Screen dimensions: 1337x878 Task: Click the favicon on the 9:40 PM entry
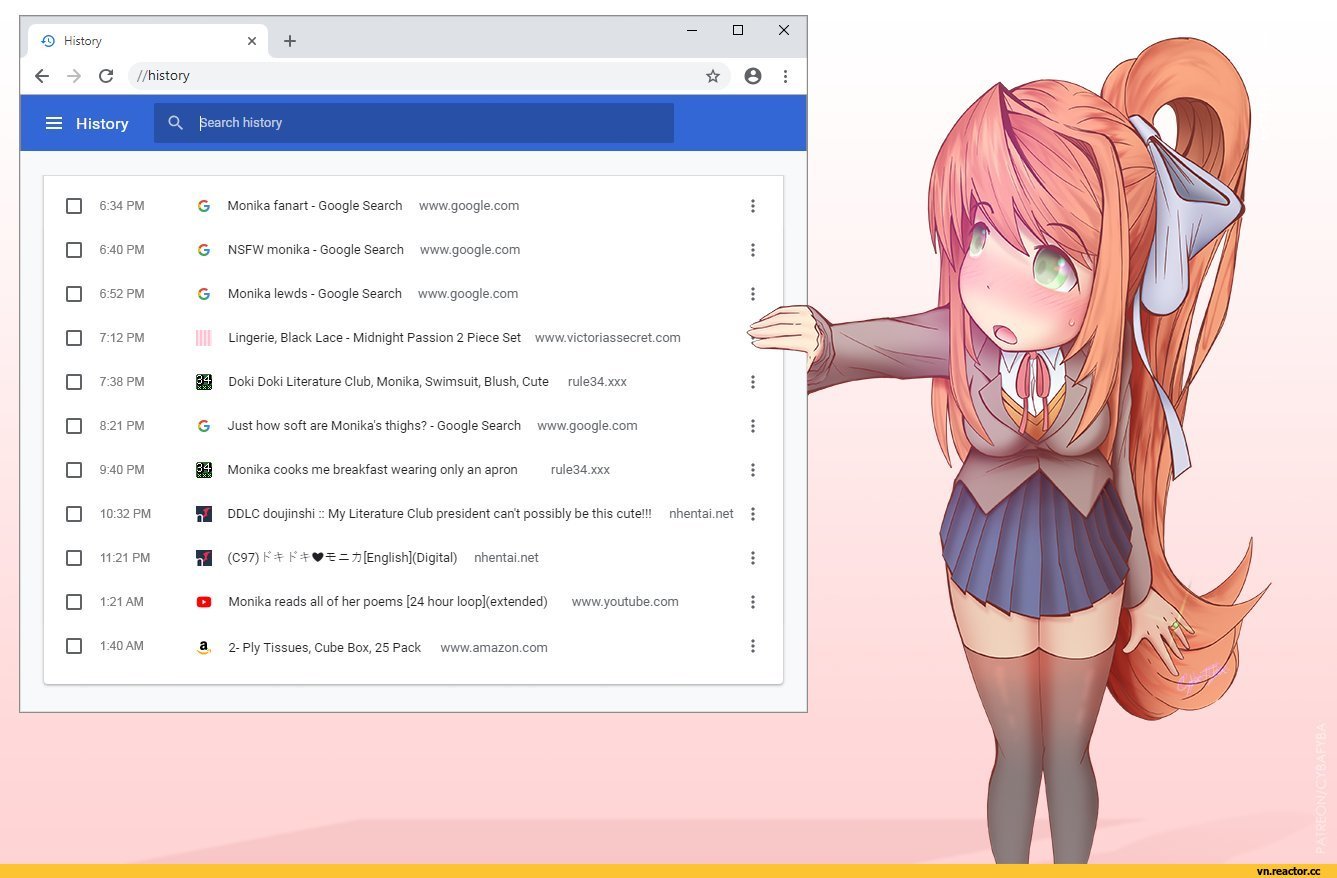(204, 470)
